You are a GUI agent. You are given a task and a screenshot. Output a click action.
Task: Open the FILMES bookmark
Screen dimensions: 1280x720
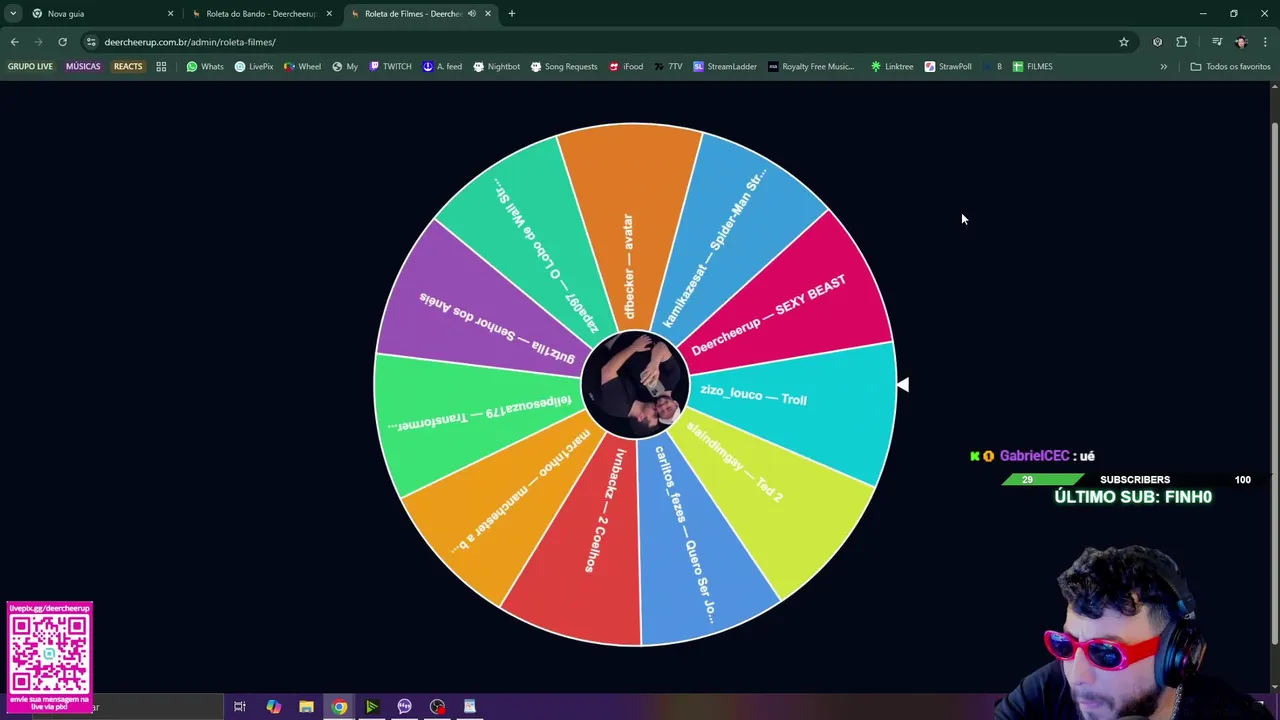point(1032,67)
